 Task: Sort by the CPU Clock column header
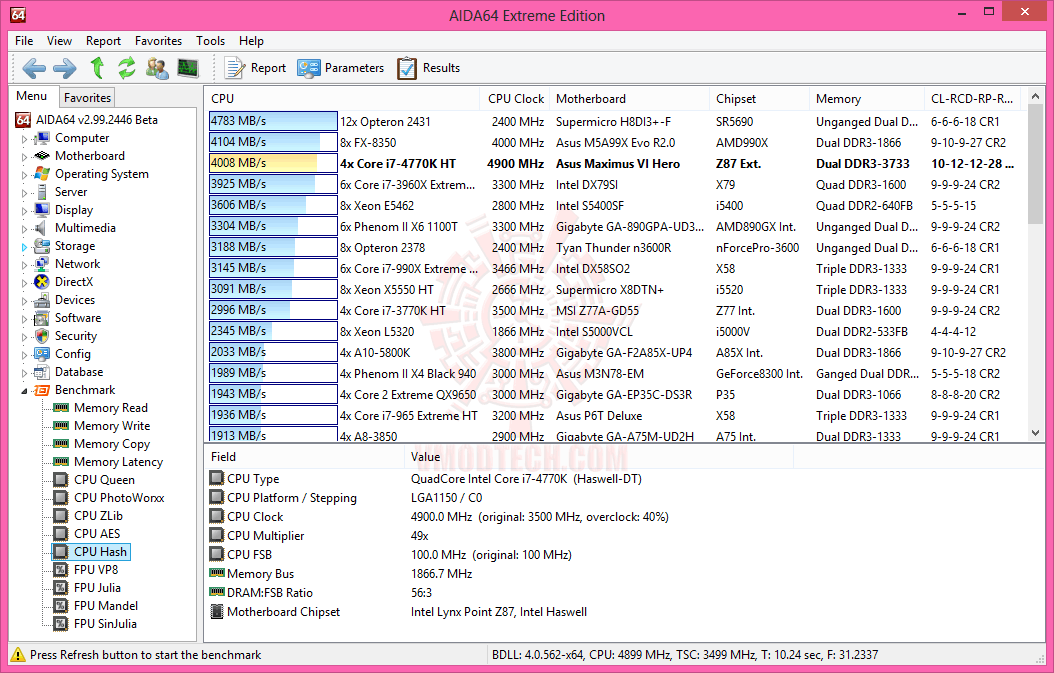click(515, 99)
